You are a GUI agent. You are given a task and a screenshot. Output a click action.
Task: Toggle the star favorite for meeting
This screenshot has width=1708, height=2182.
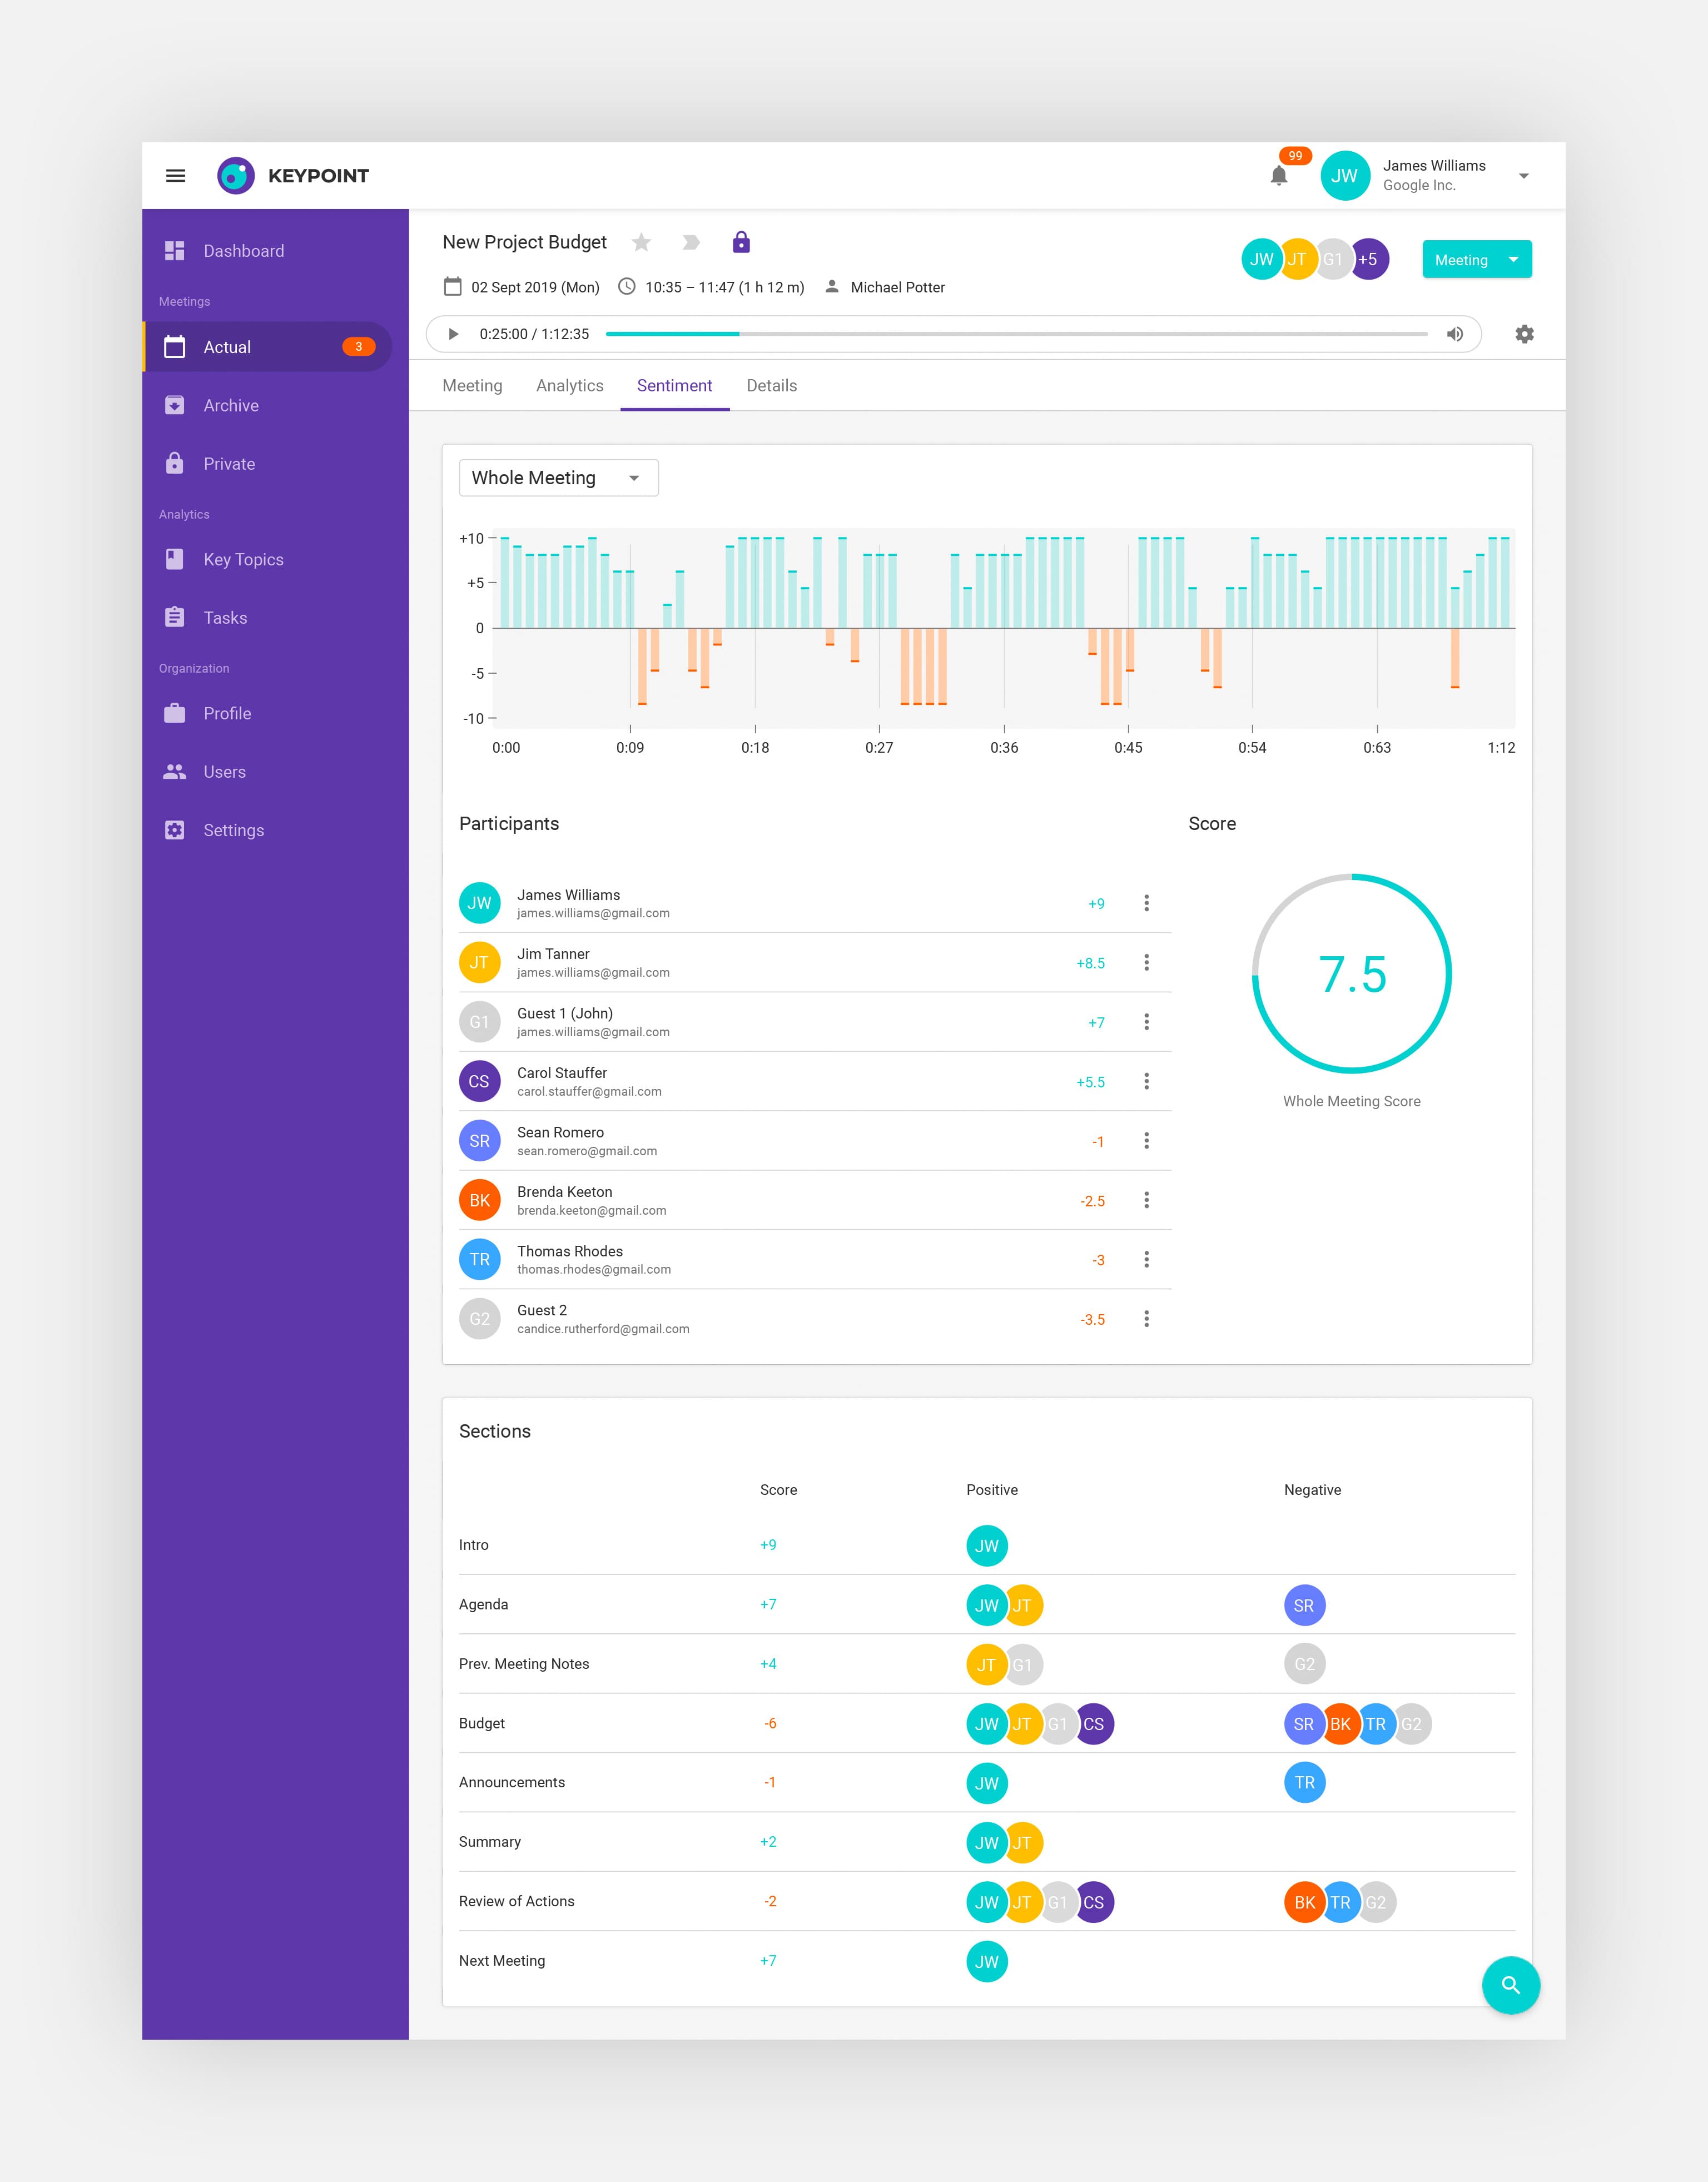click(642, 243)
